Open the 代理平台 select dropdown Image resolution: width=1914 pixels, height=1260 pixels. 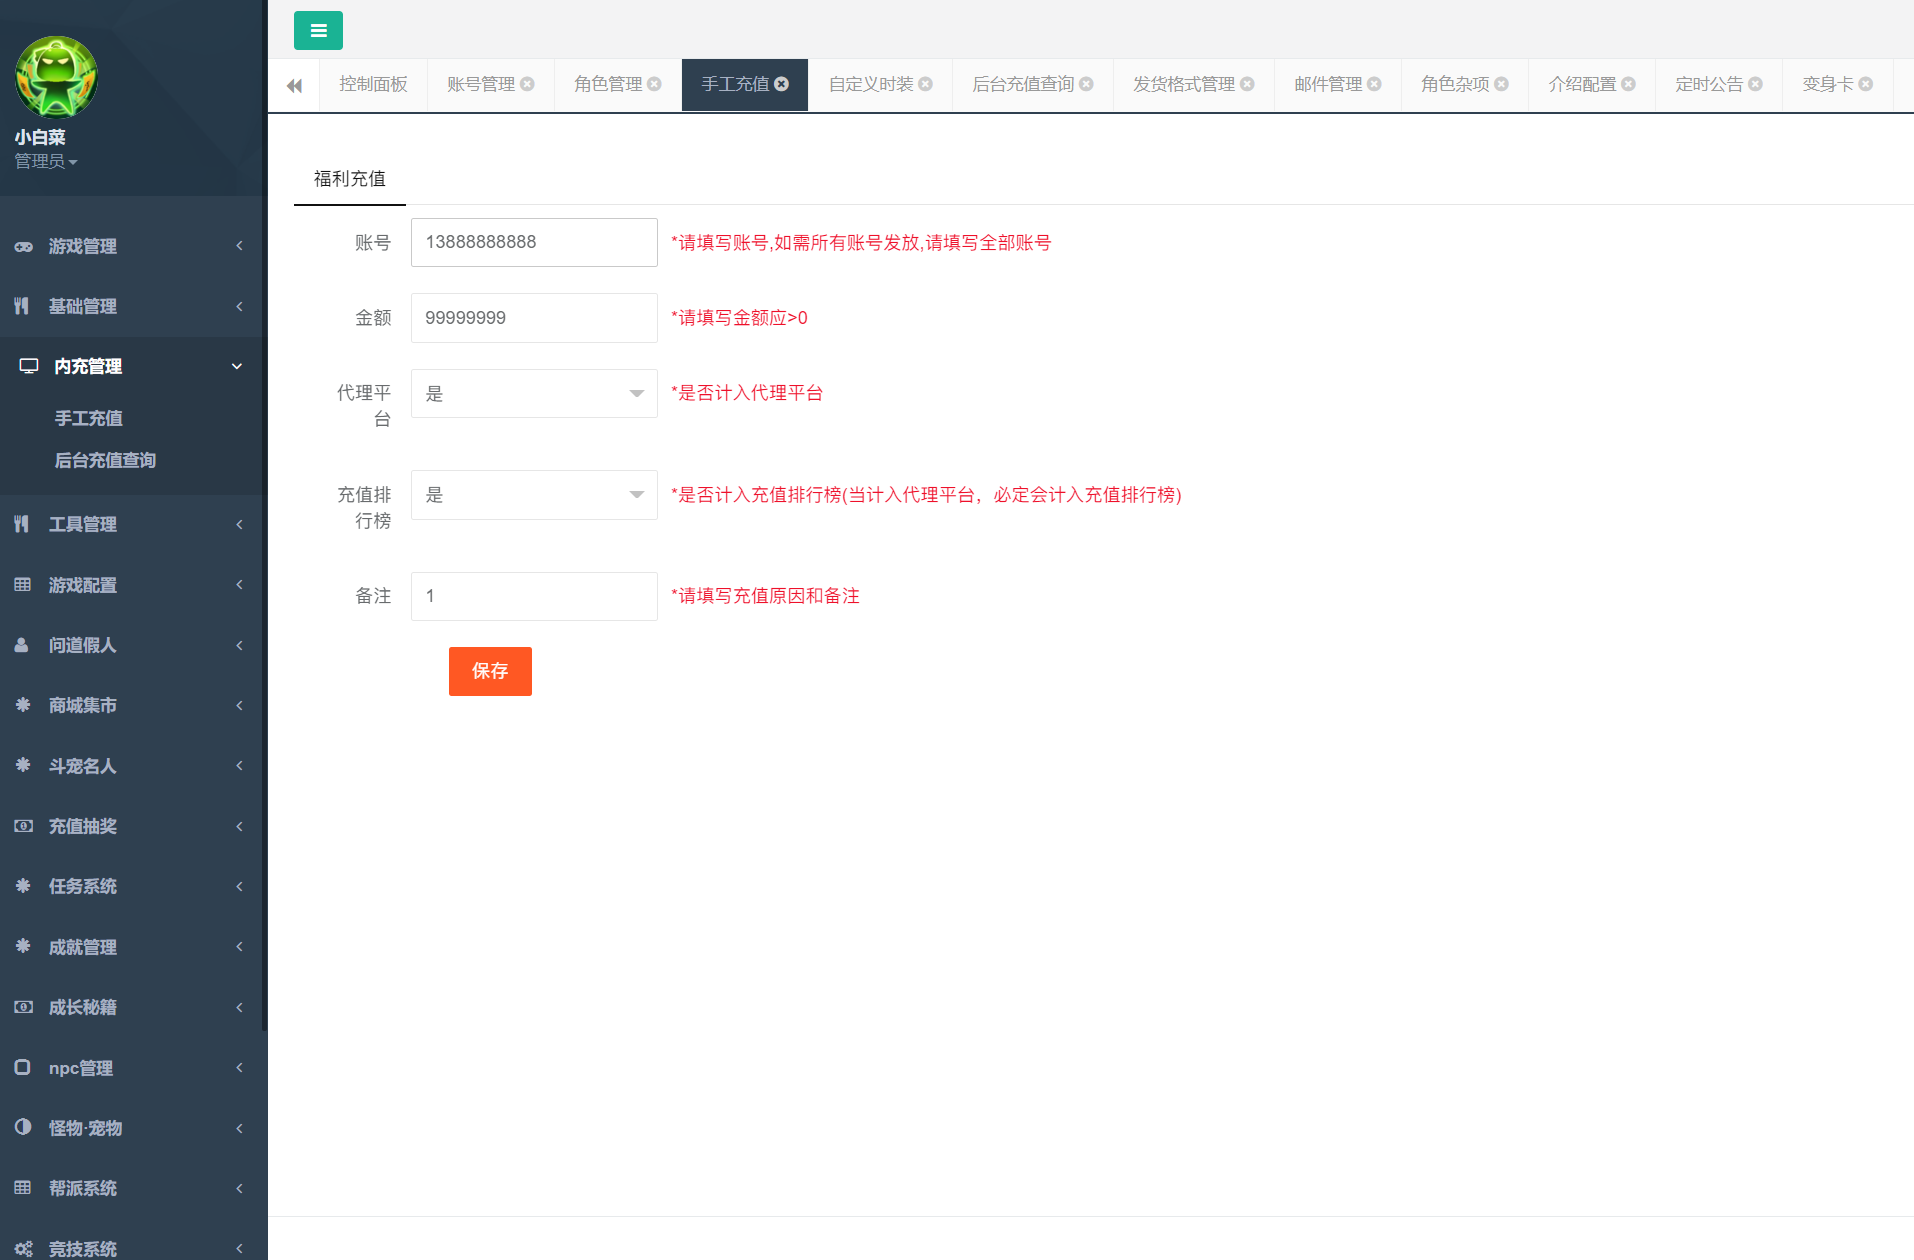pyautogui.click(x=534, y=394)
